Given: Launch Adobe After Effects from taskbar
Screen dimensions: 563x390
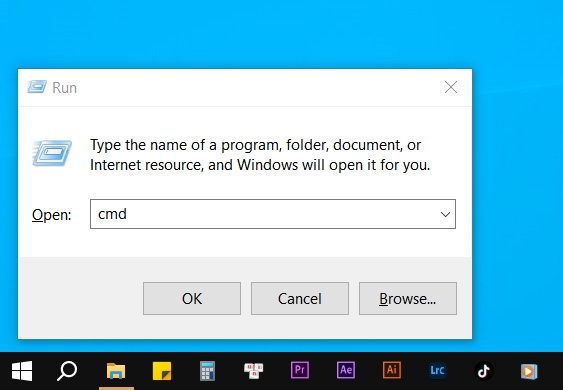Looking at the screenshot, I should (x=346, y=370).
